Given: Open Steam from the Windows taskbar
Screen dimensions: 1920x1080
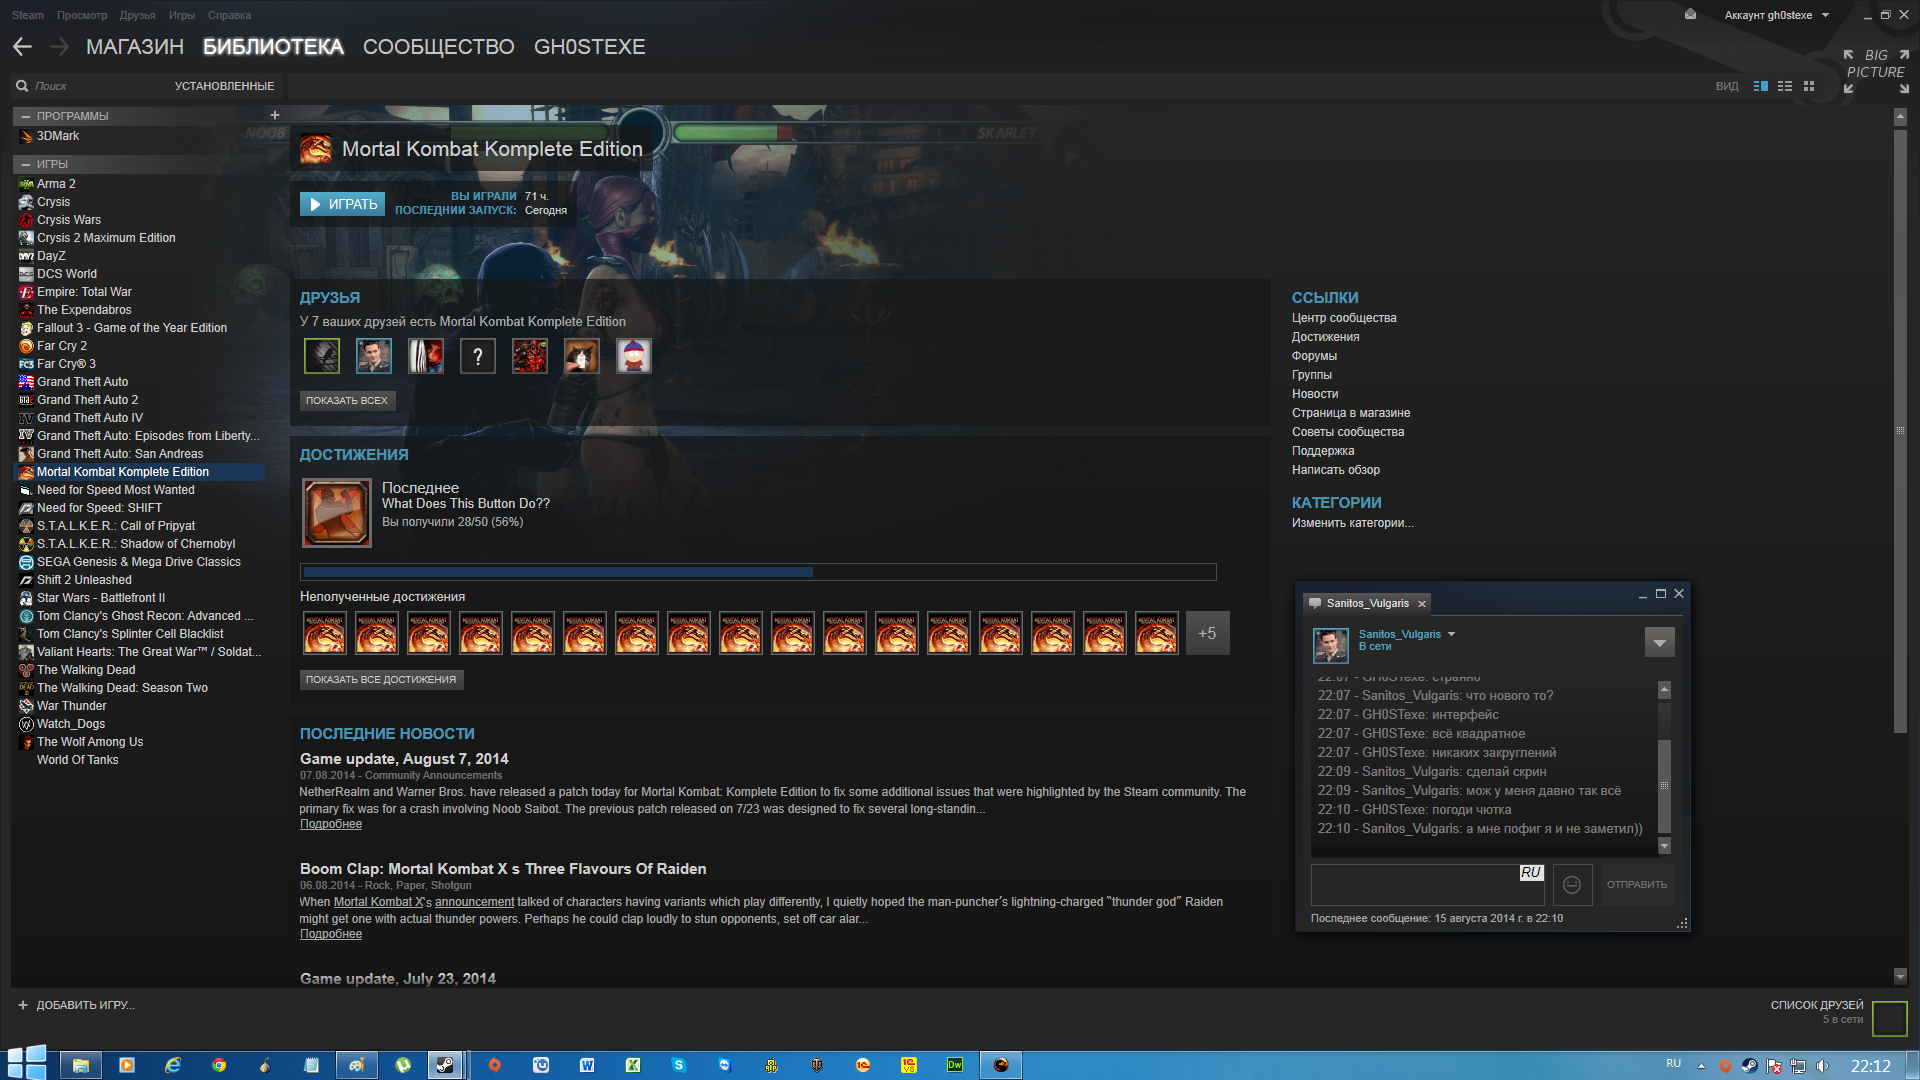Looking at the screenshot, I should coord(445,1065).
